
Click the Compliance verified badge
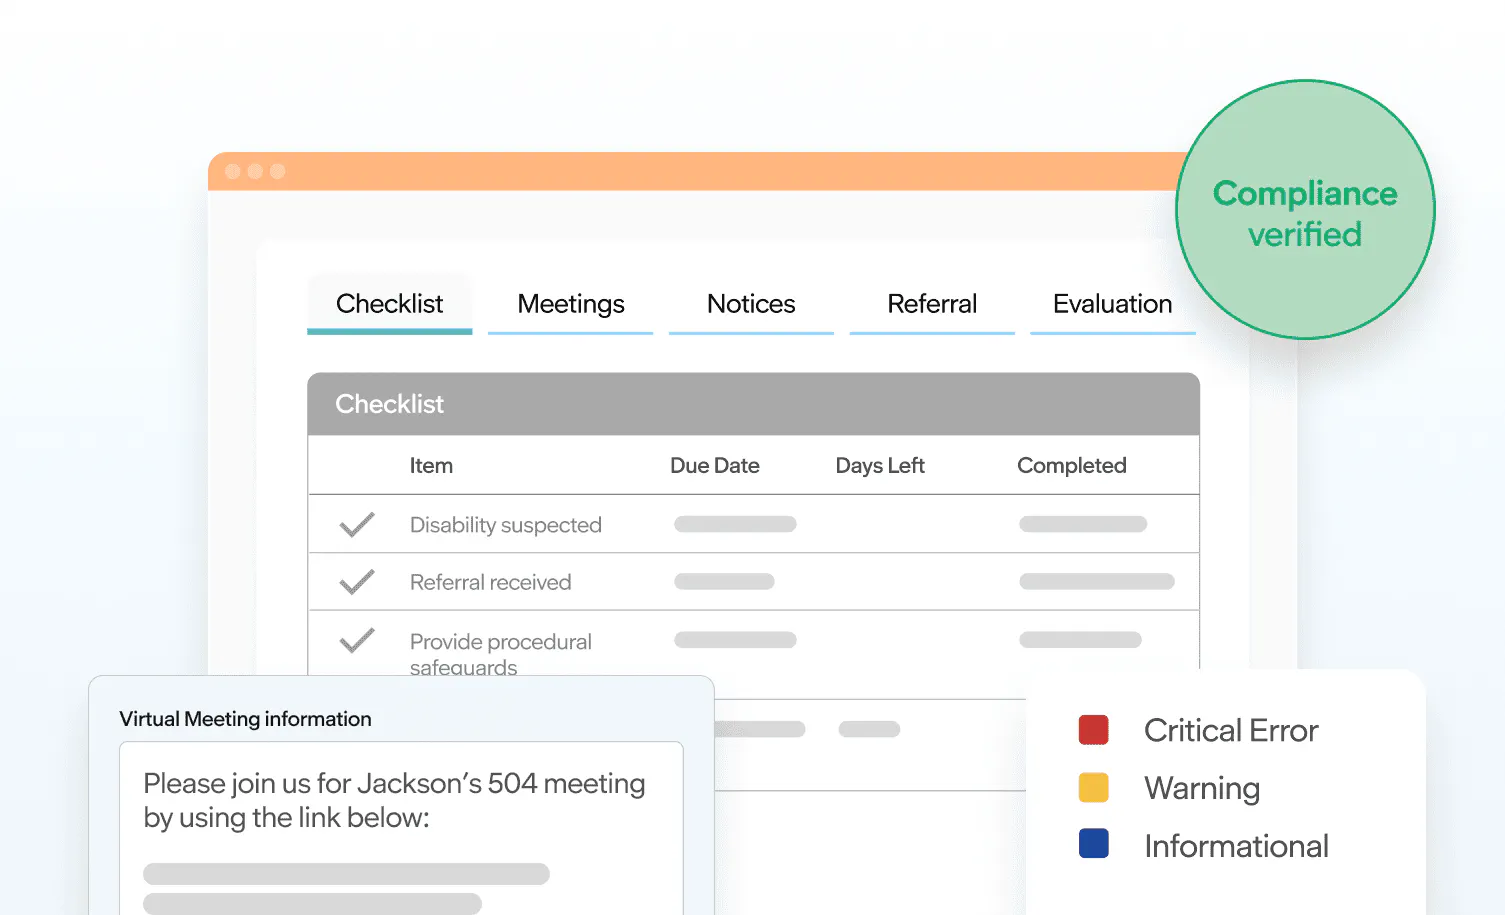(x=1305, y=210)
